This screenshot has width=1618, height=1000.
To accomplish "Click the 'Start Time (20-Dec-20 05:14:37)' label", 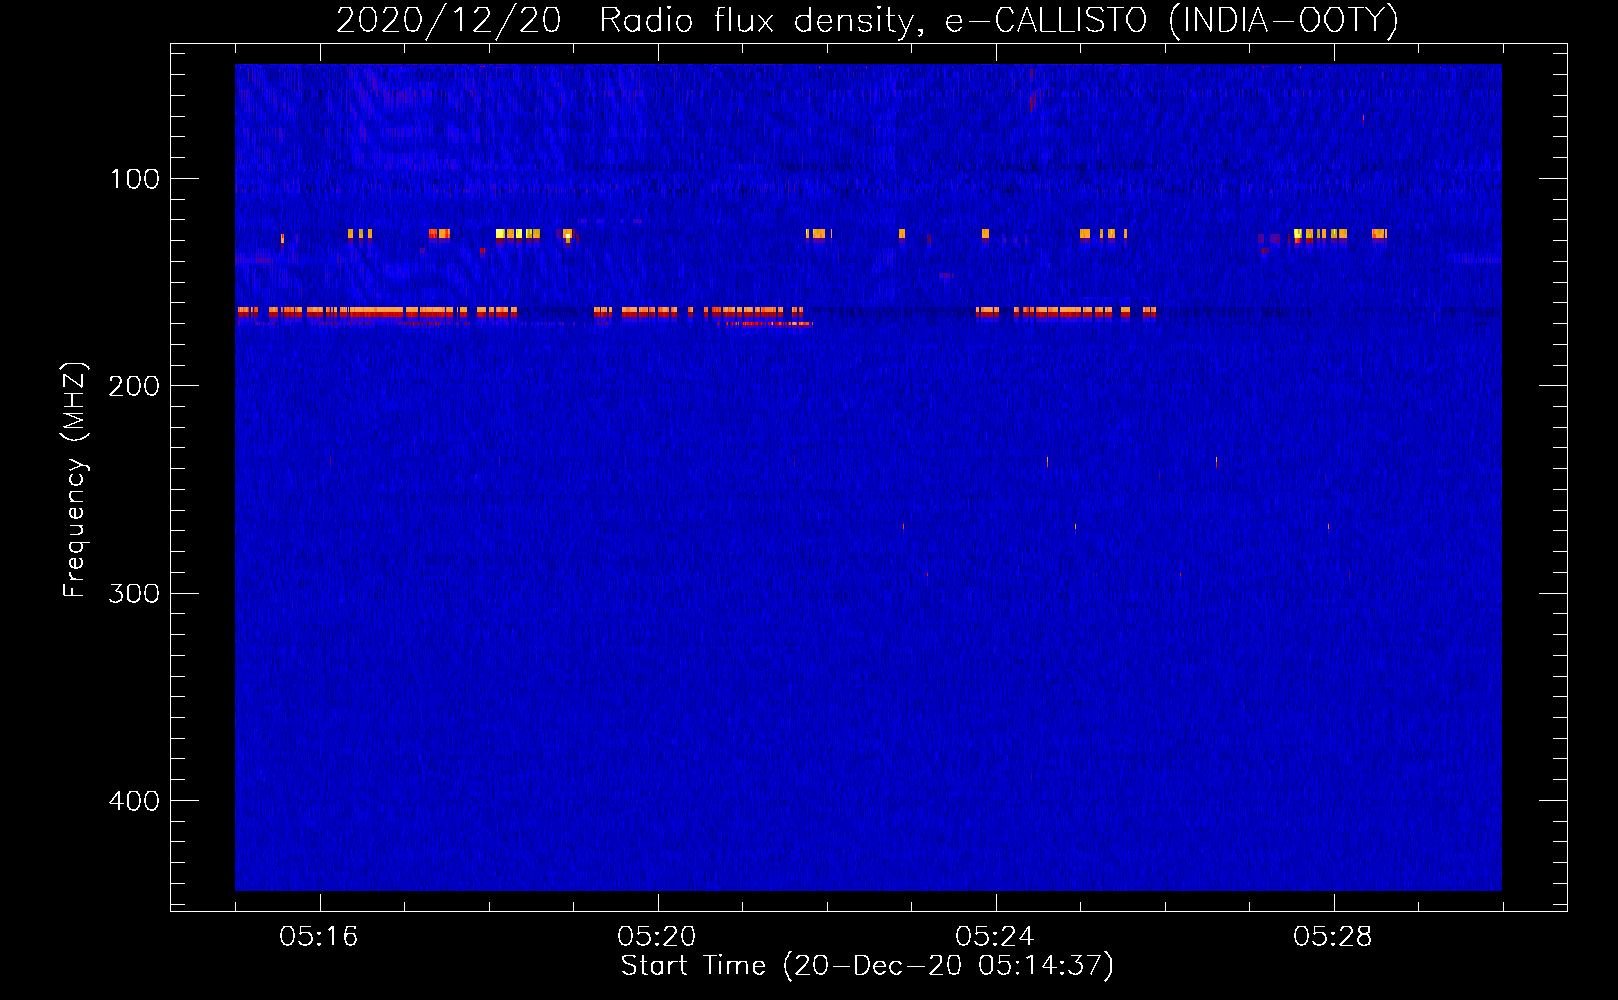I will (x=867, y=966).
